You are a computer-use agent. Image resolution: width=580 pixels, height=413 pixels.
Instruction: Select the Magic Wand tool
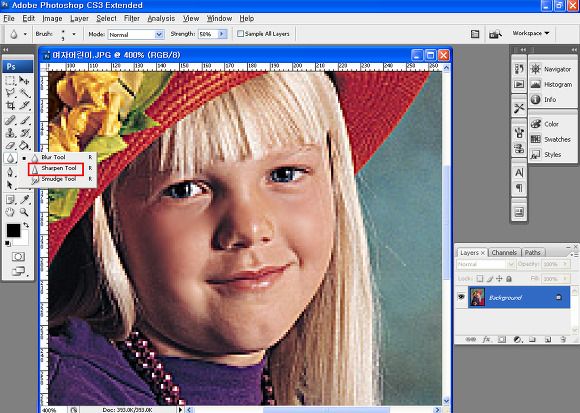[24, 93]
